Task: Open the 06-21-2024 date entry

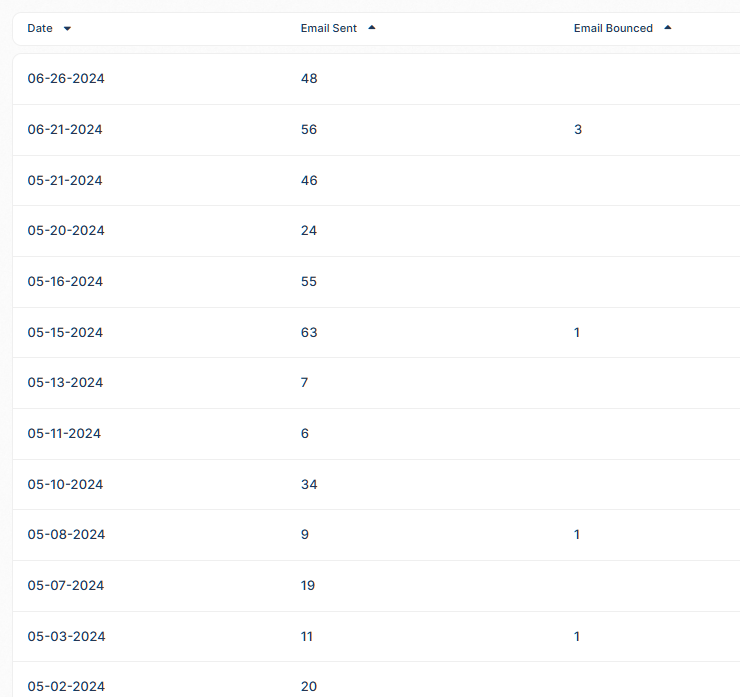Action: click(65, 130)
